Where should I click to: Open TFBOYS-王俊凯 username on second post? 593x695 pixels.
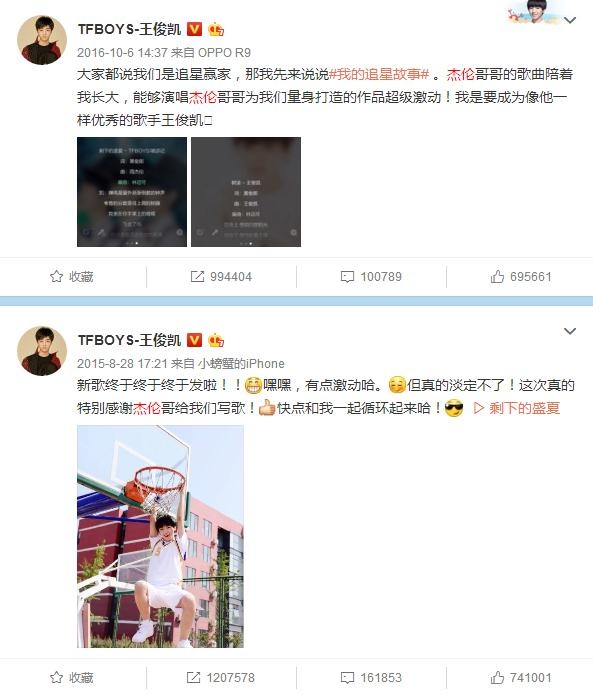129,340
